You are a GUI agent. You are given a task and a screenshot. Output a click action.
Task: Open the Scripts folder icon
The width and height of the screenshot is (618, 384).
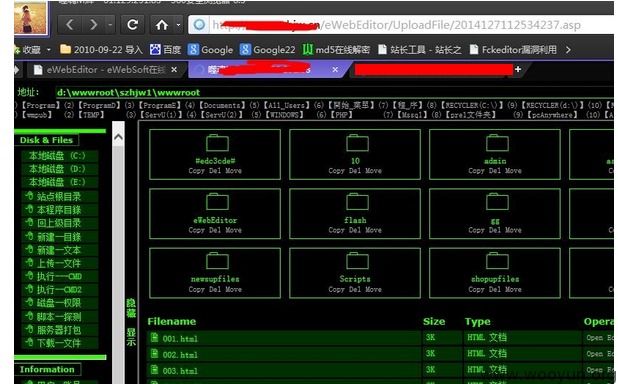[357, 261]
